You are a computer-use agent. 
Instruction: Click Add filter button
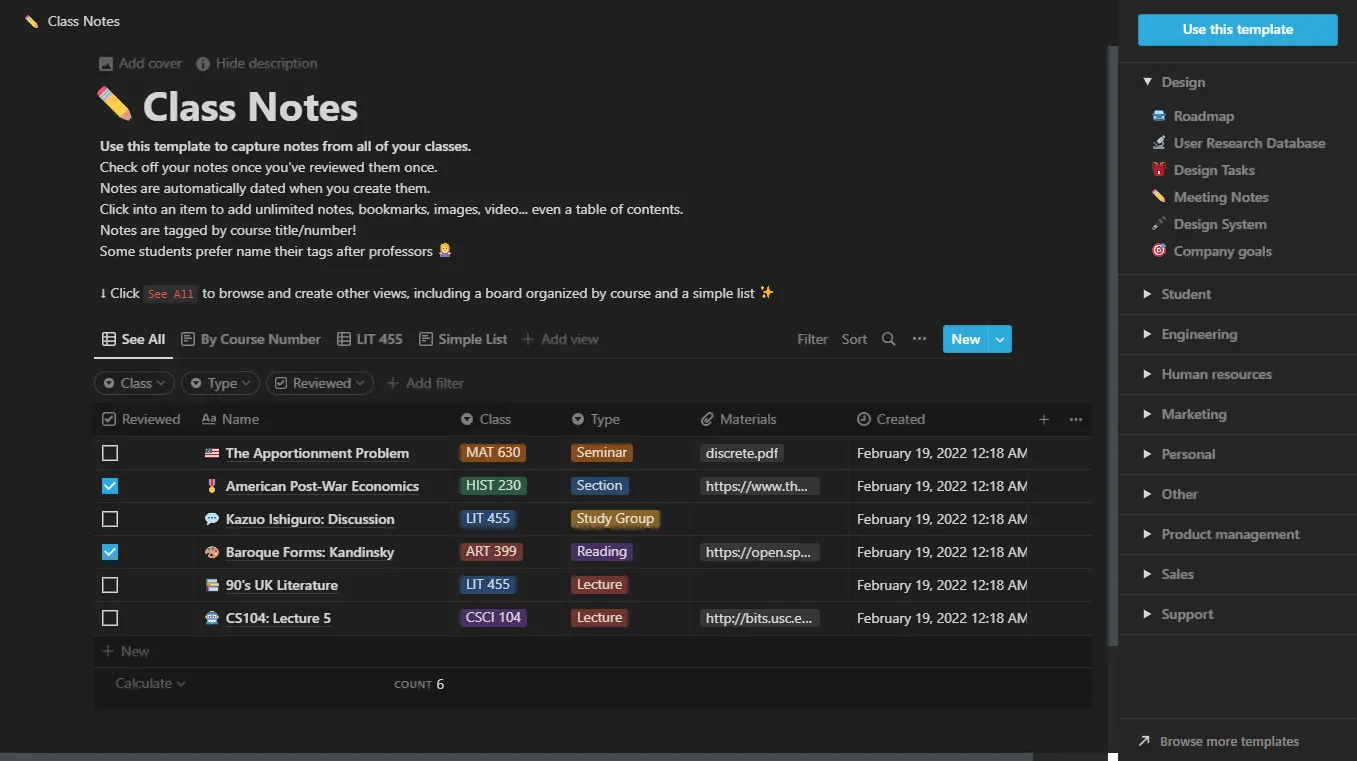pyautogui.click(x=425, y=383)
